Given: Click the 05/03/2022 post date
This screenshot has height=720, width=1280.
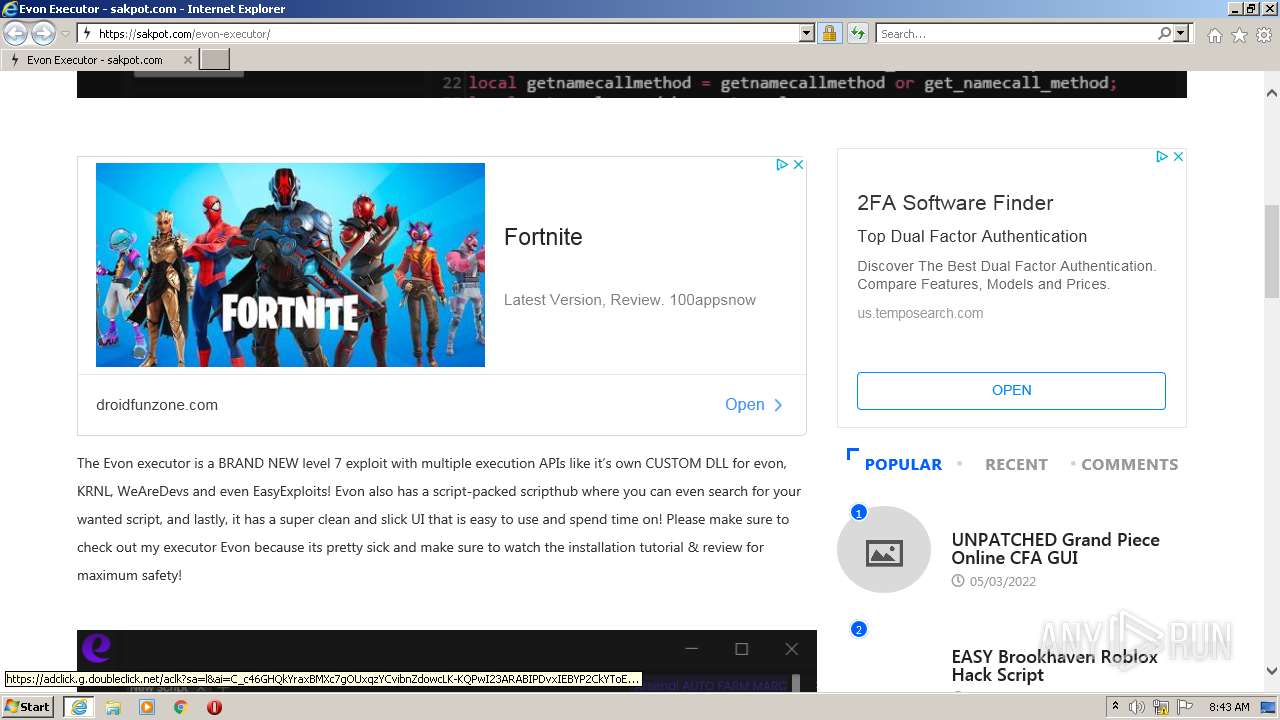Looking at the screenshot, I should 1002,581.
